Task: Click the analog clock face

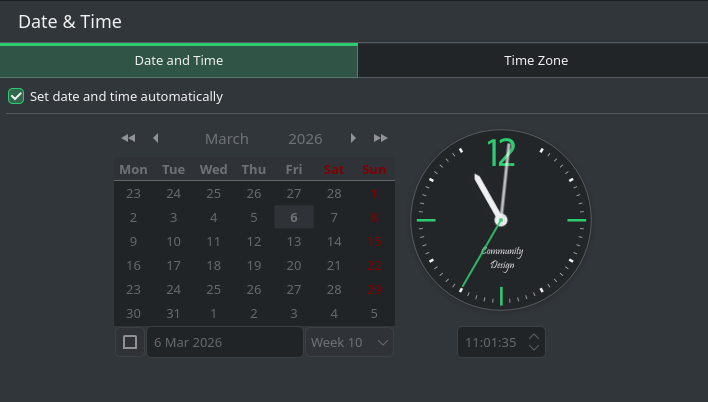Action: point(501,219)
